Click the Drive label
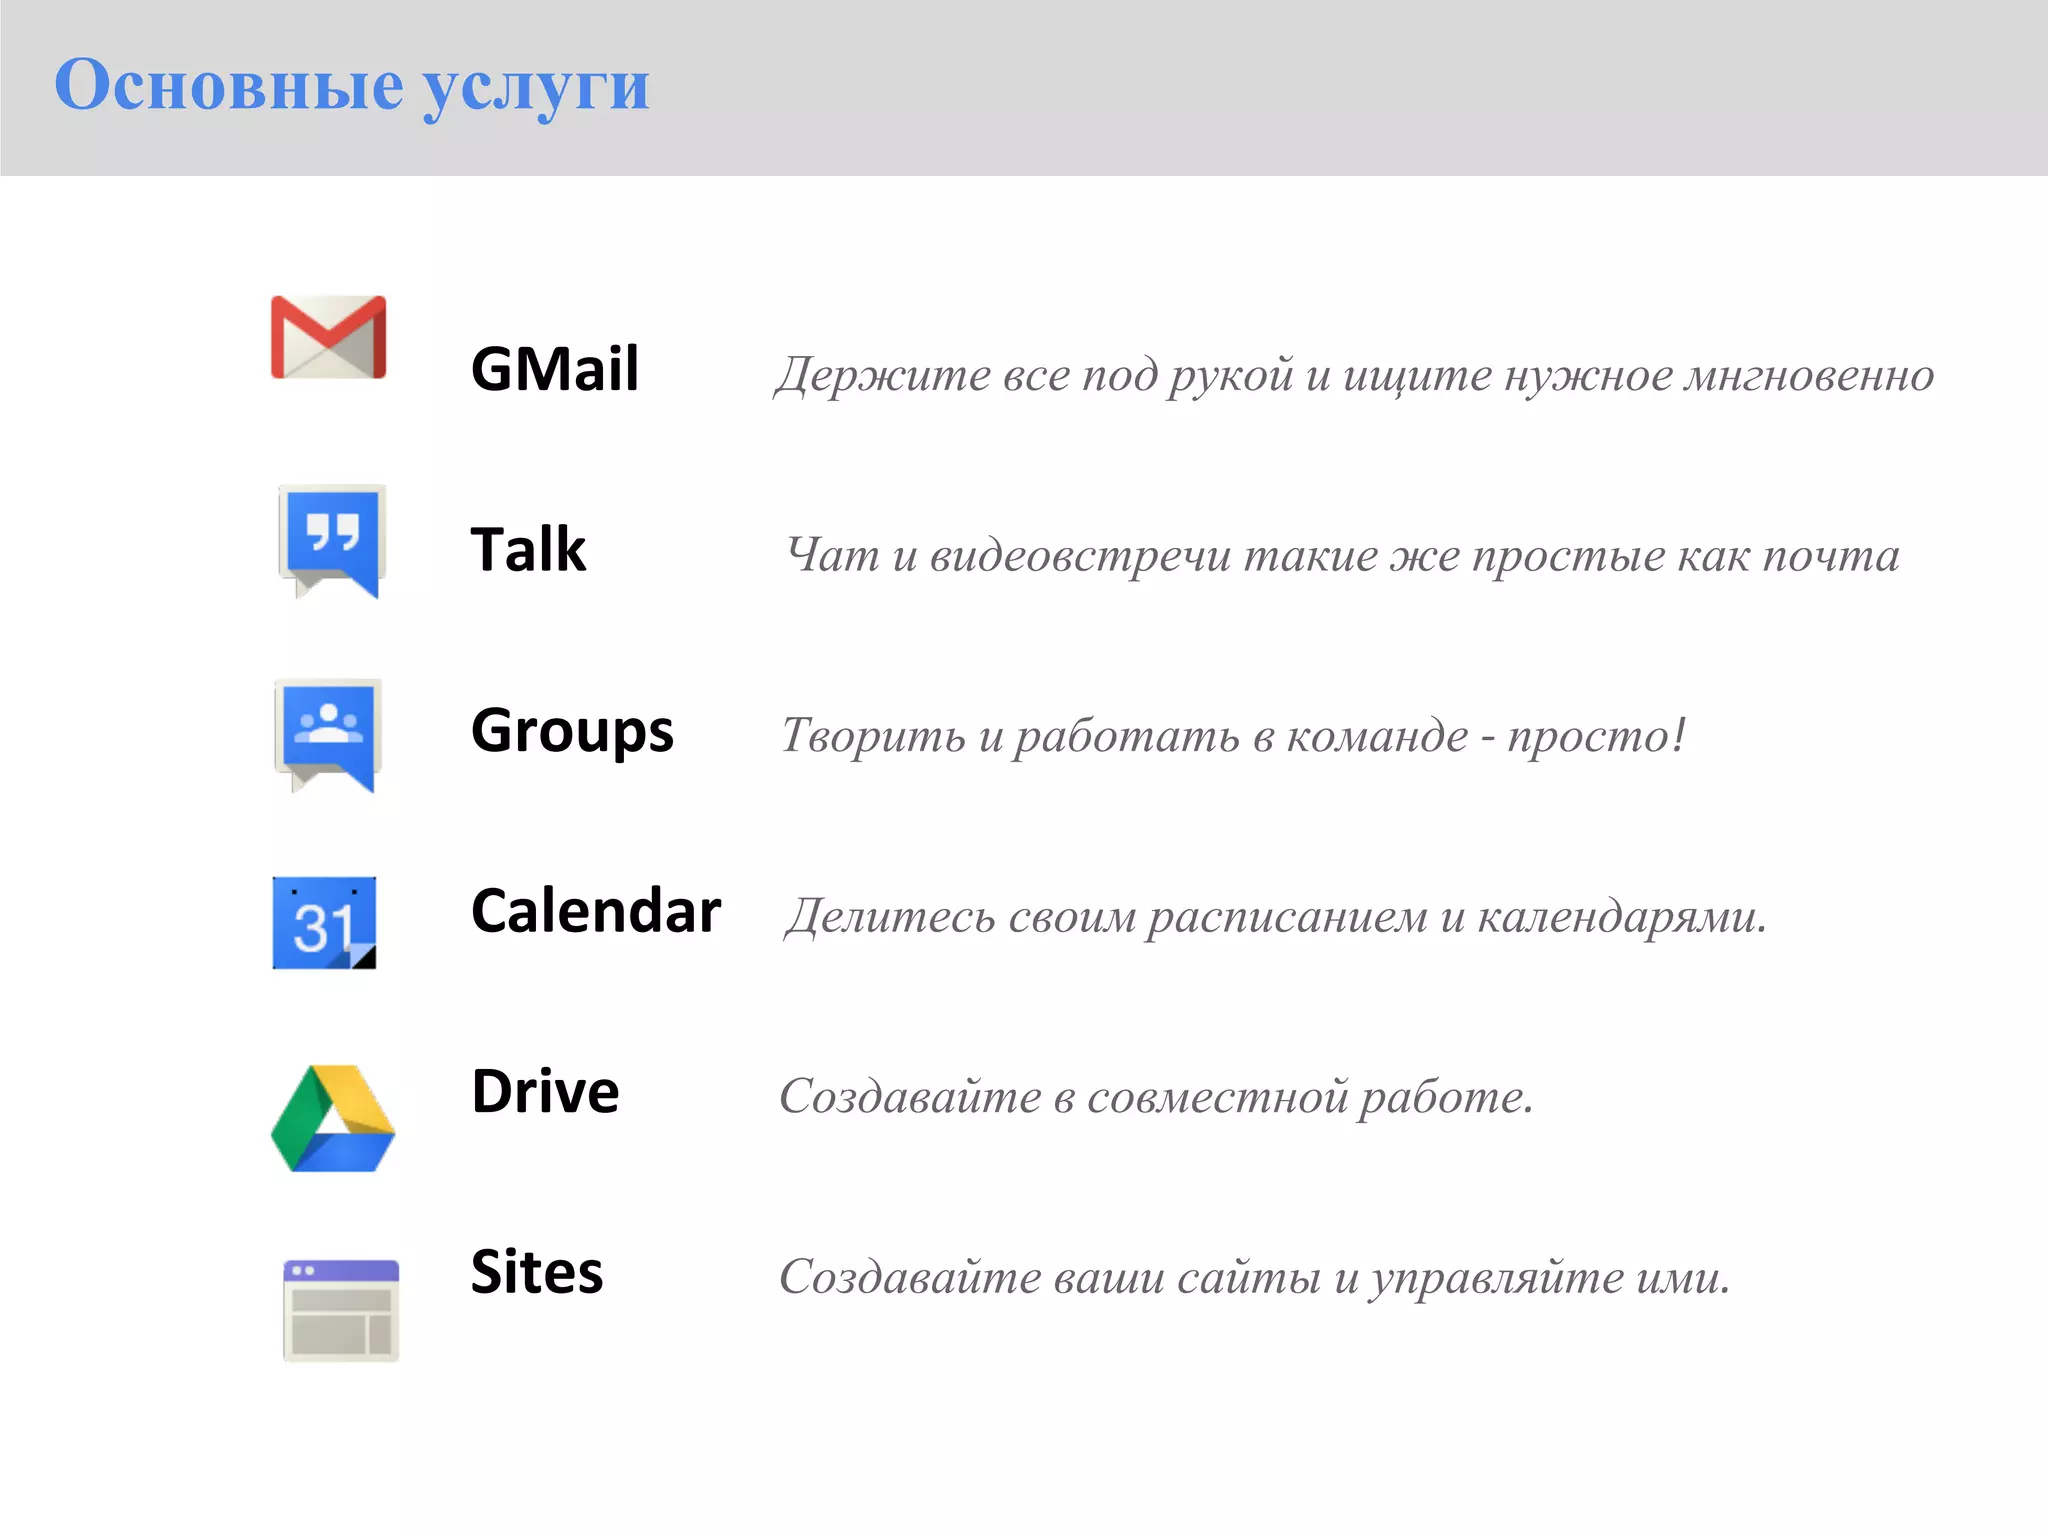Screen dimensions: 2048x1536 click(x=545, y=1091)
